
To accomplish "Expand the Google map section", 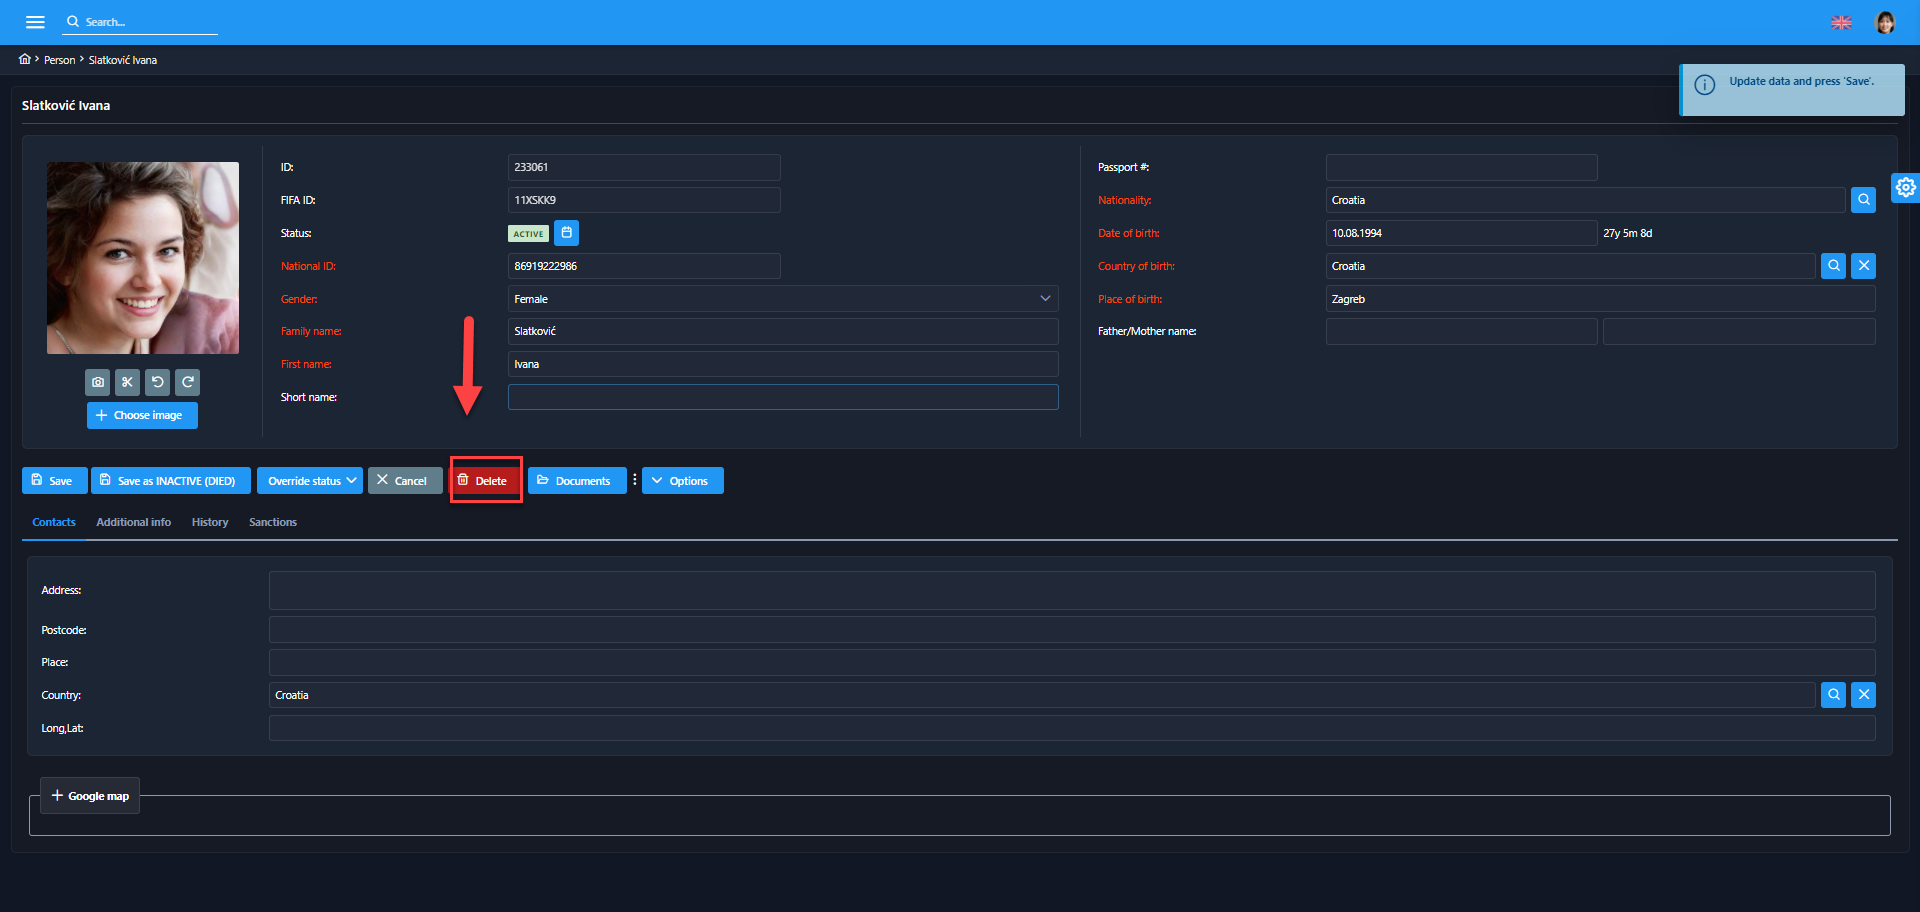I will pos(90,796).
